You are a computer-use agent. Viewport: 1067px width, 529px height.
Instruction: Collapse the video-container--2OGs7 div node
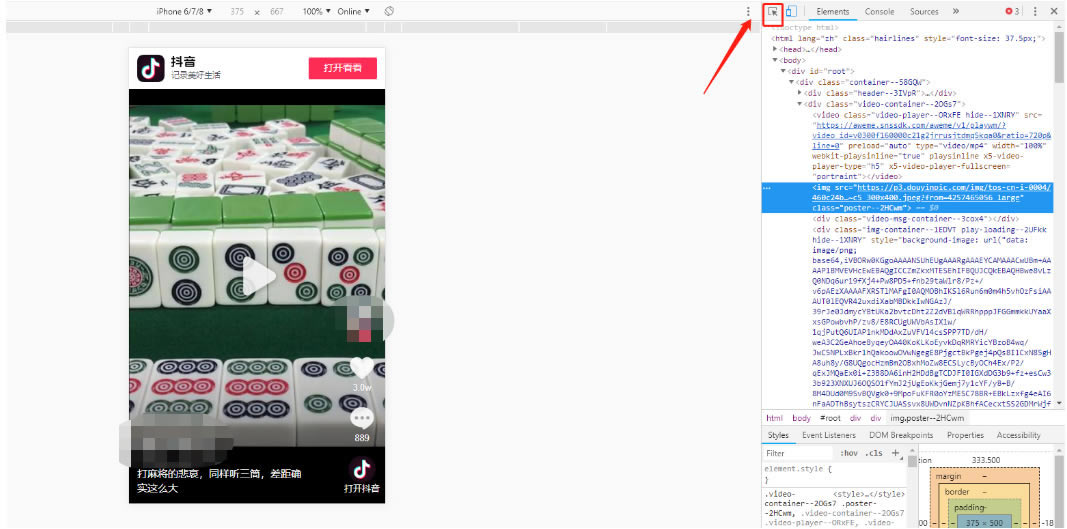[800, 104]
